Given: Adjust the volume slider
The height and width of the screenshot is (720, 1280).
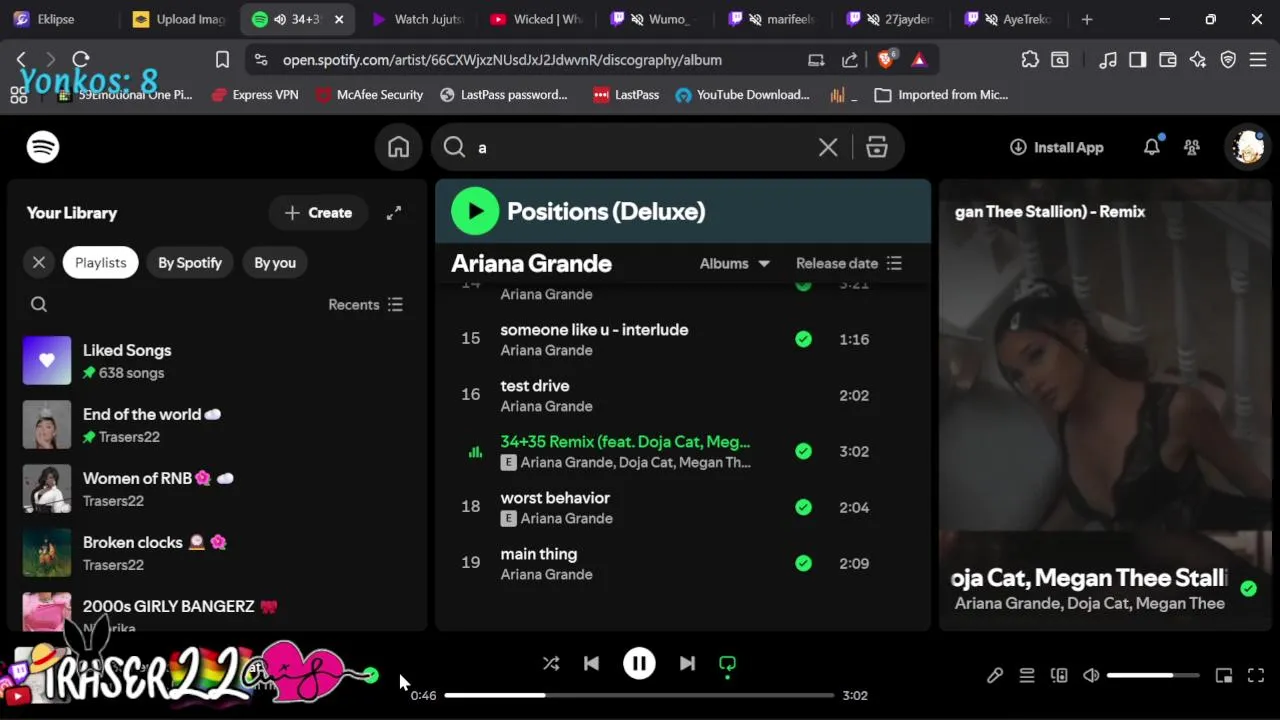Looking at the screenshot, I should click(1153, 676).
